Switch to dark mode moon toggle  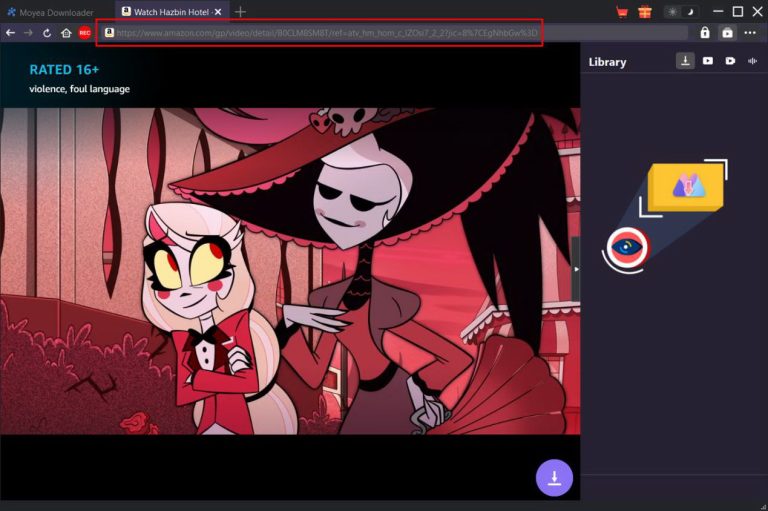(x=688, y=12)
